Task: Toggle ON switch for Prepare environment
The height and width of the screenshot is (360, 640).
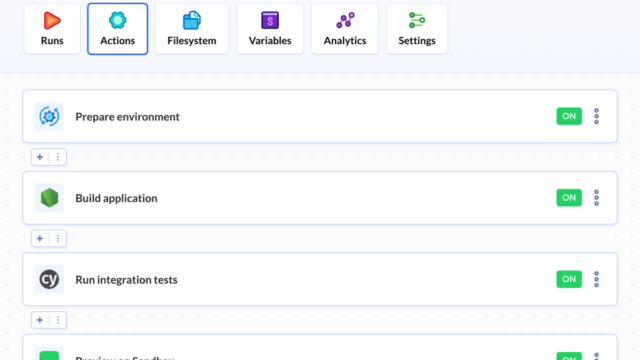Action: [x=569, y=116]
